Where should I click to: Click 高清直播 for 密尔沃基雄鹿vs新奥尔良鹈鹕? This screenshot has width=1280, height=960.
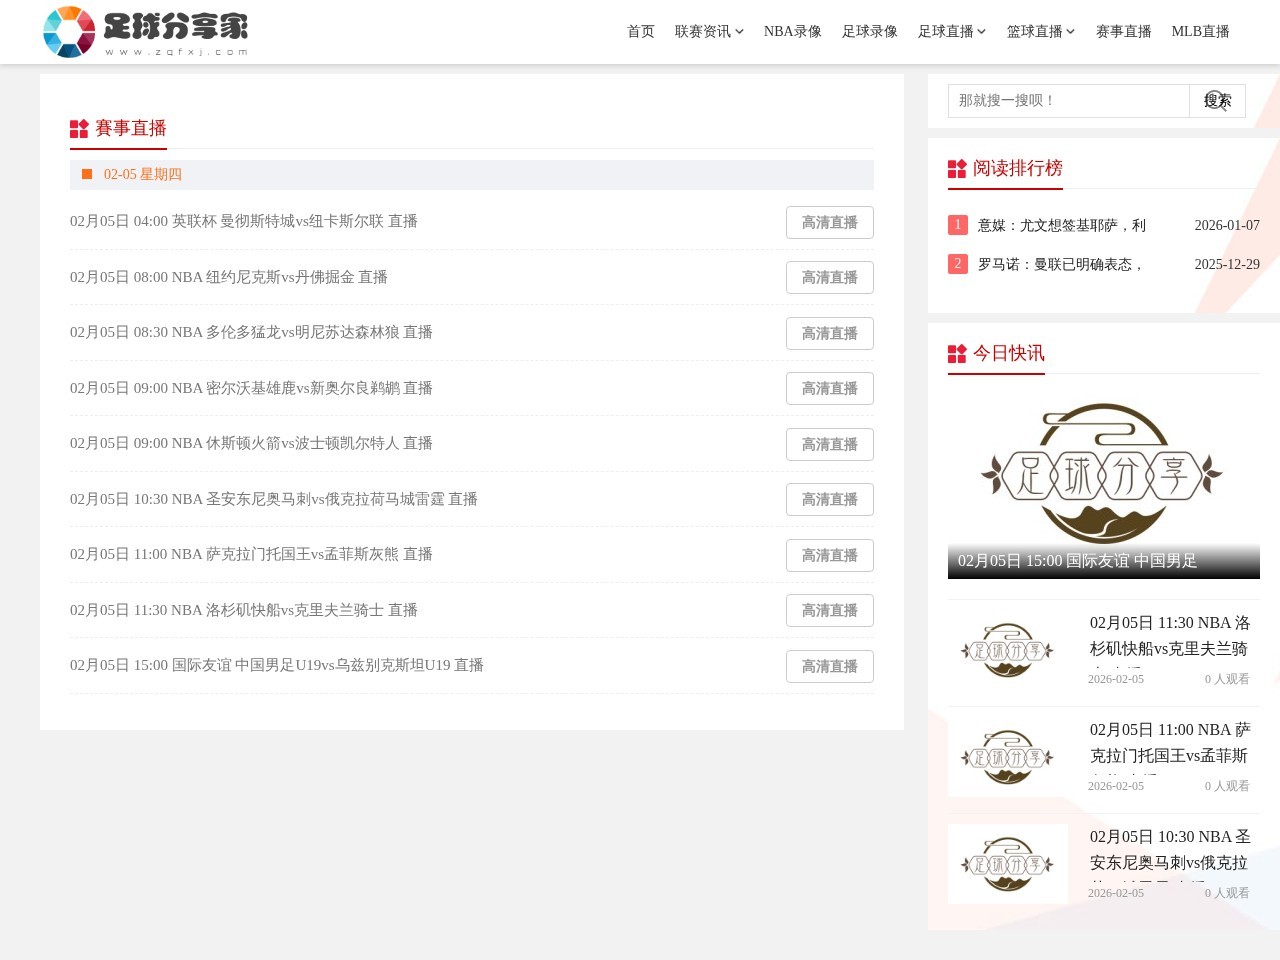point(830,389)
